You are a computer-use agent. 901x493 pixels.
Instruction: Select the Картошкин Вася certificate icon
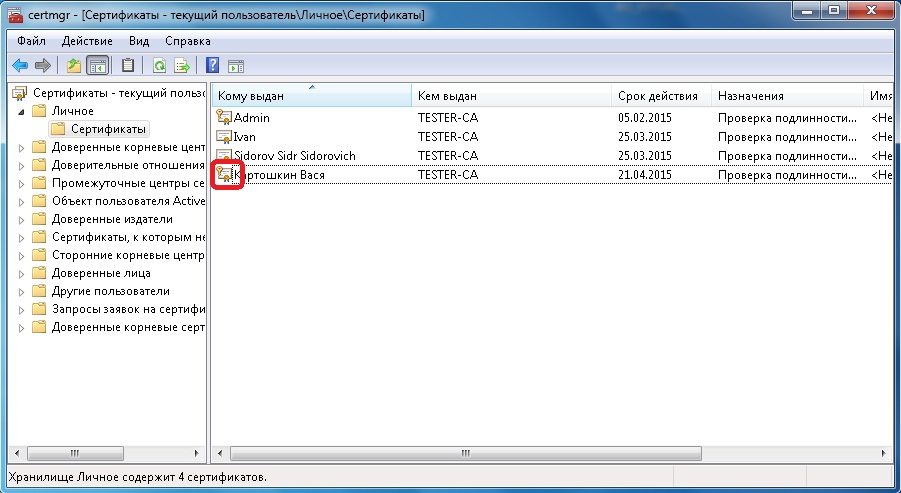click(x=225, y=175)
